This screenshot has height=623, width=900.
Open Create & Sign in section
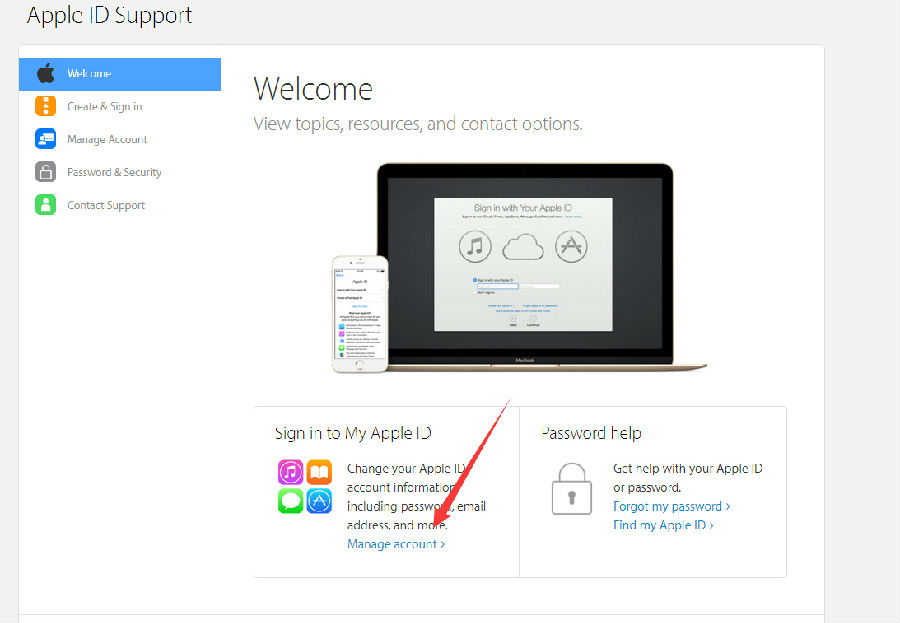click(104, 107)
